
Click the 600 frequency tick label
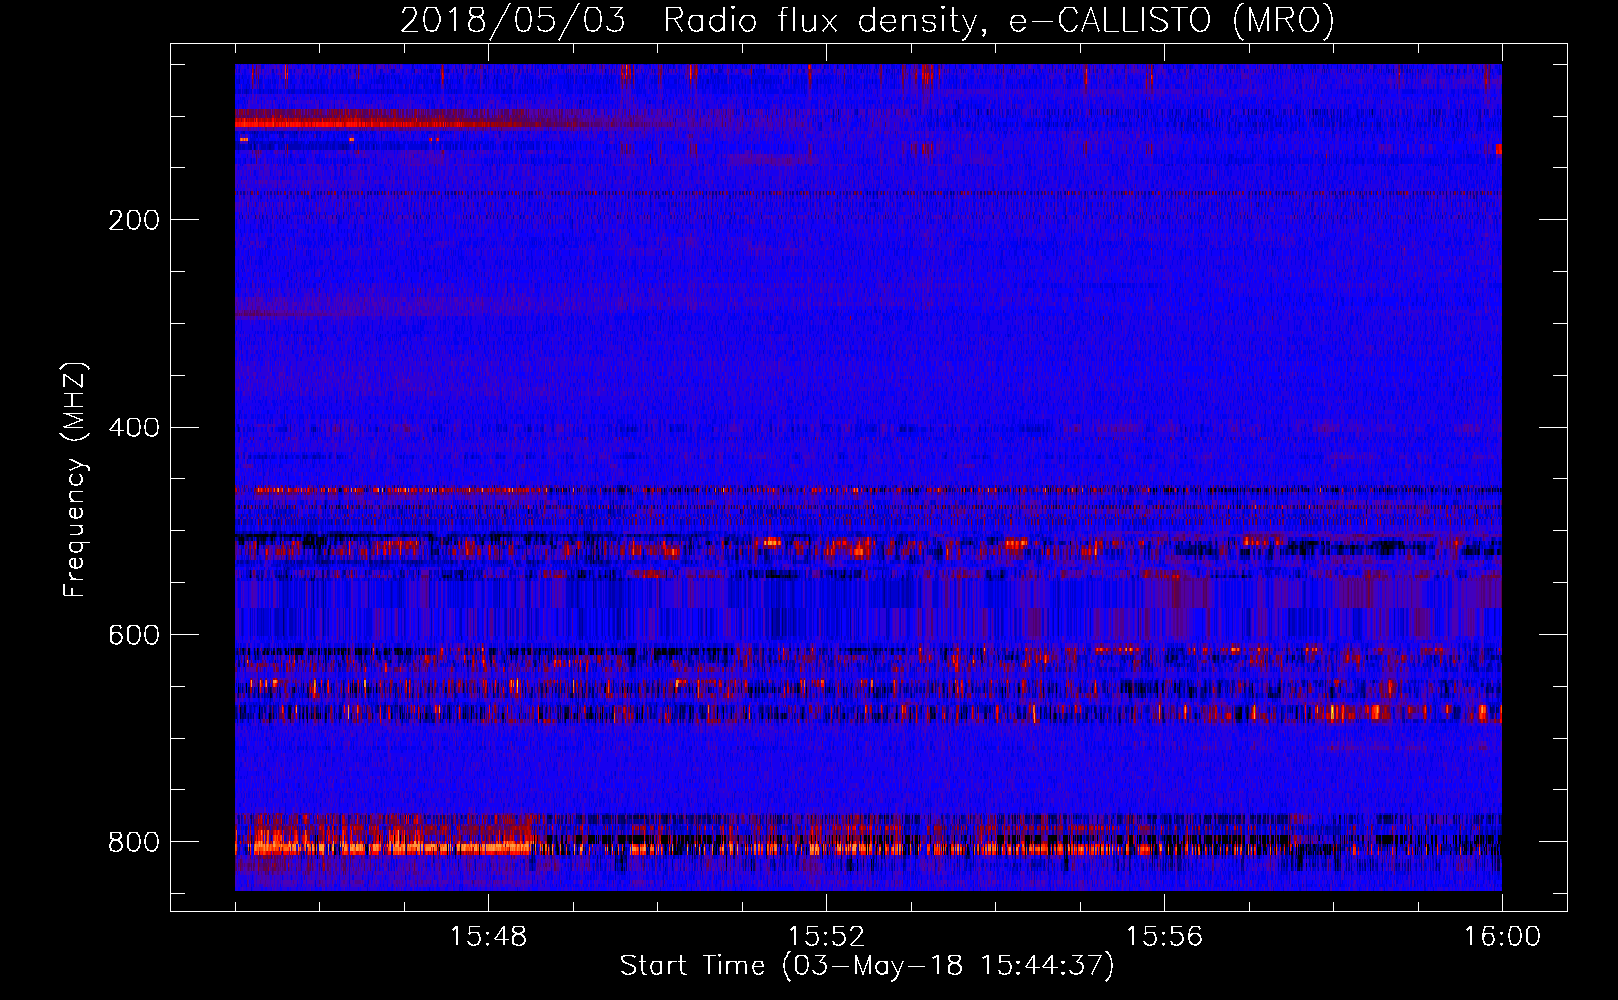point(134,636)
